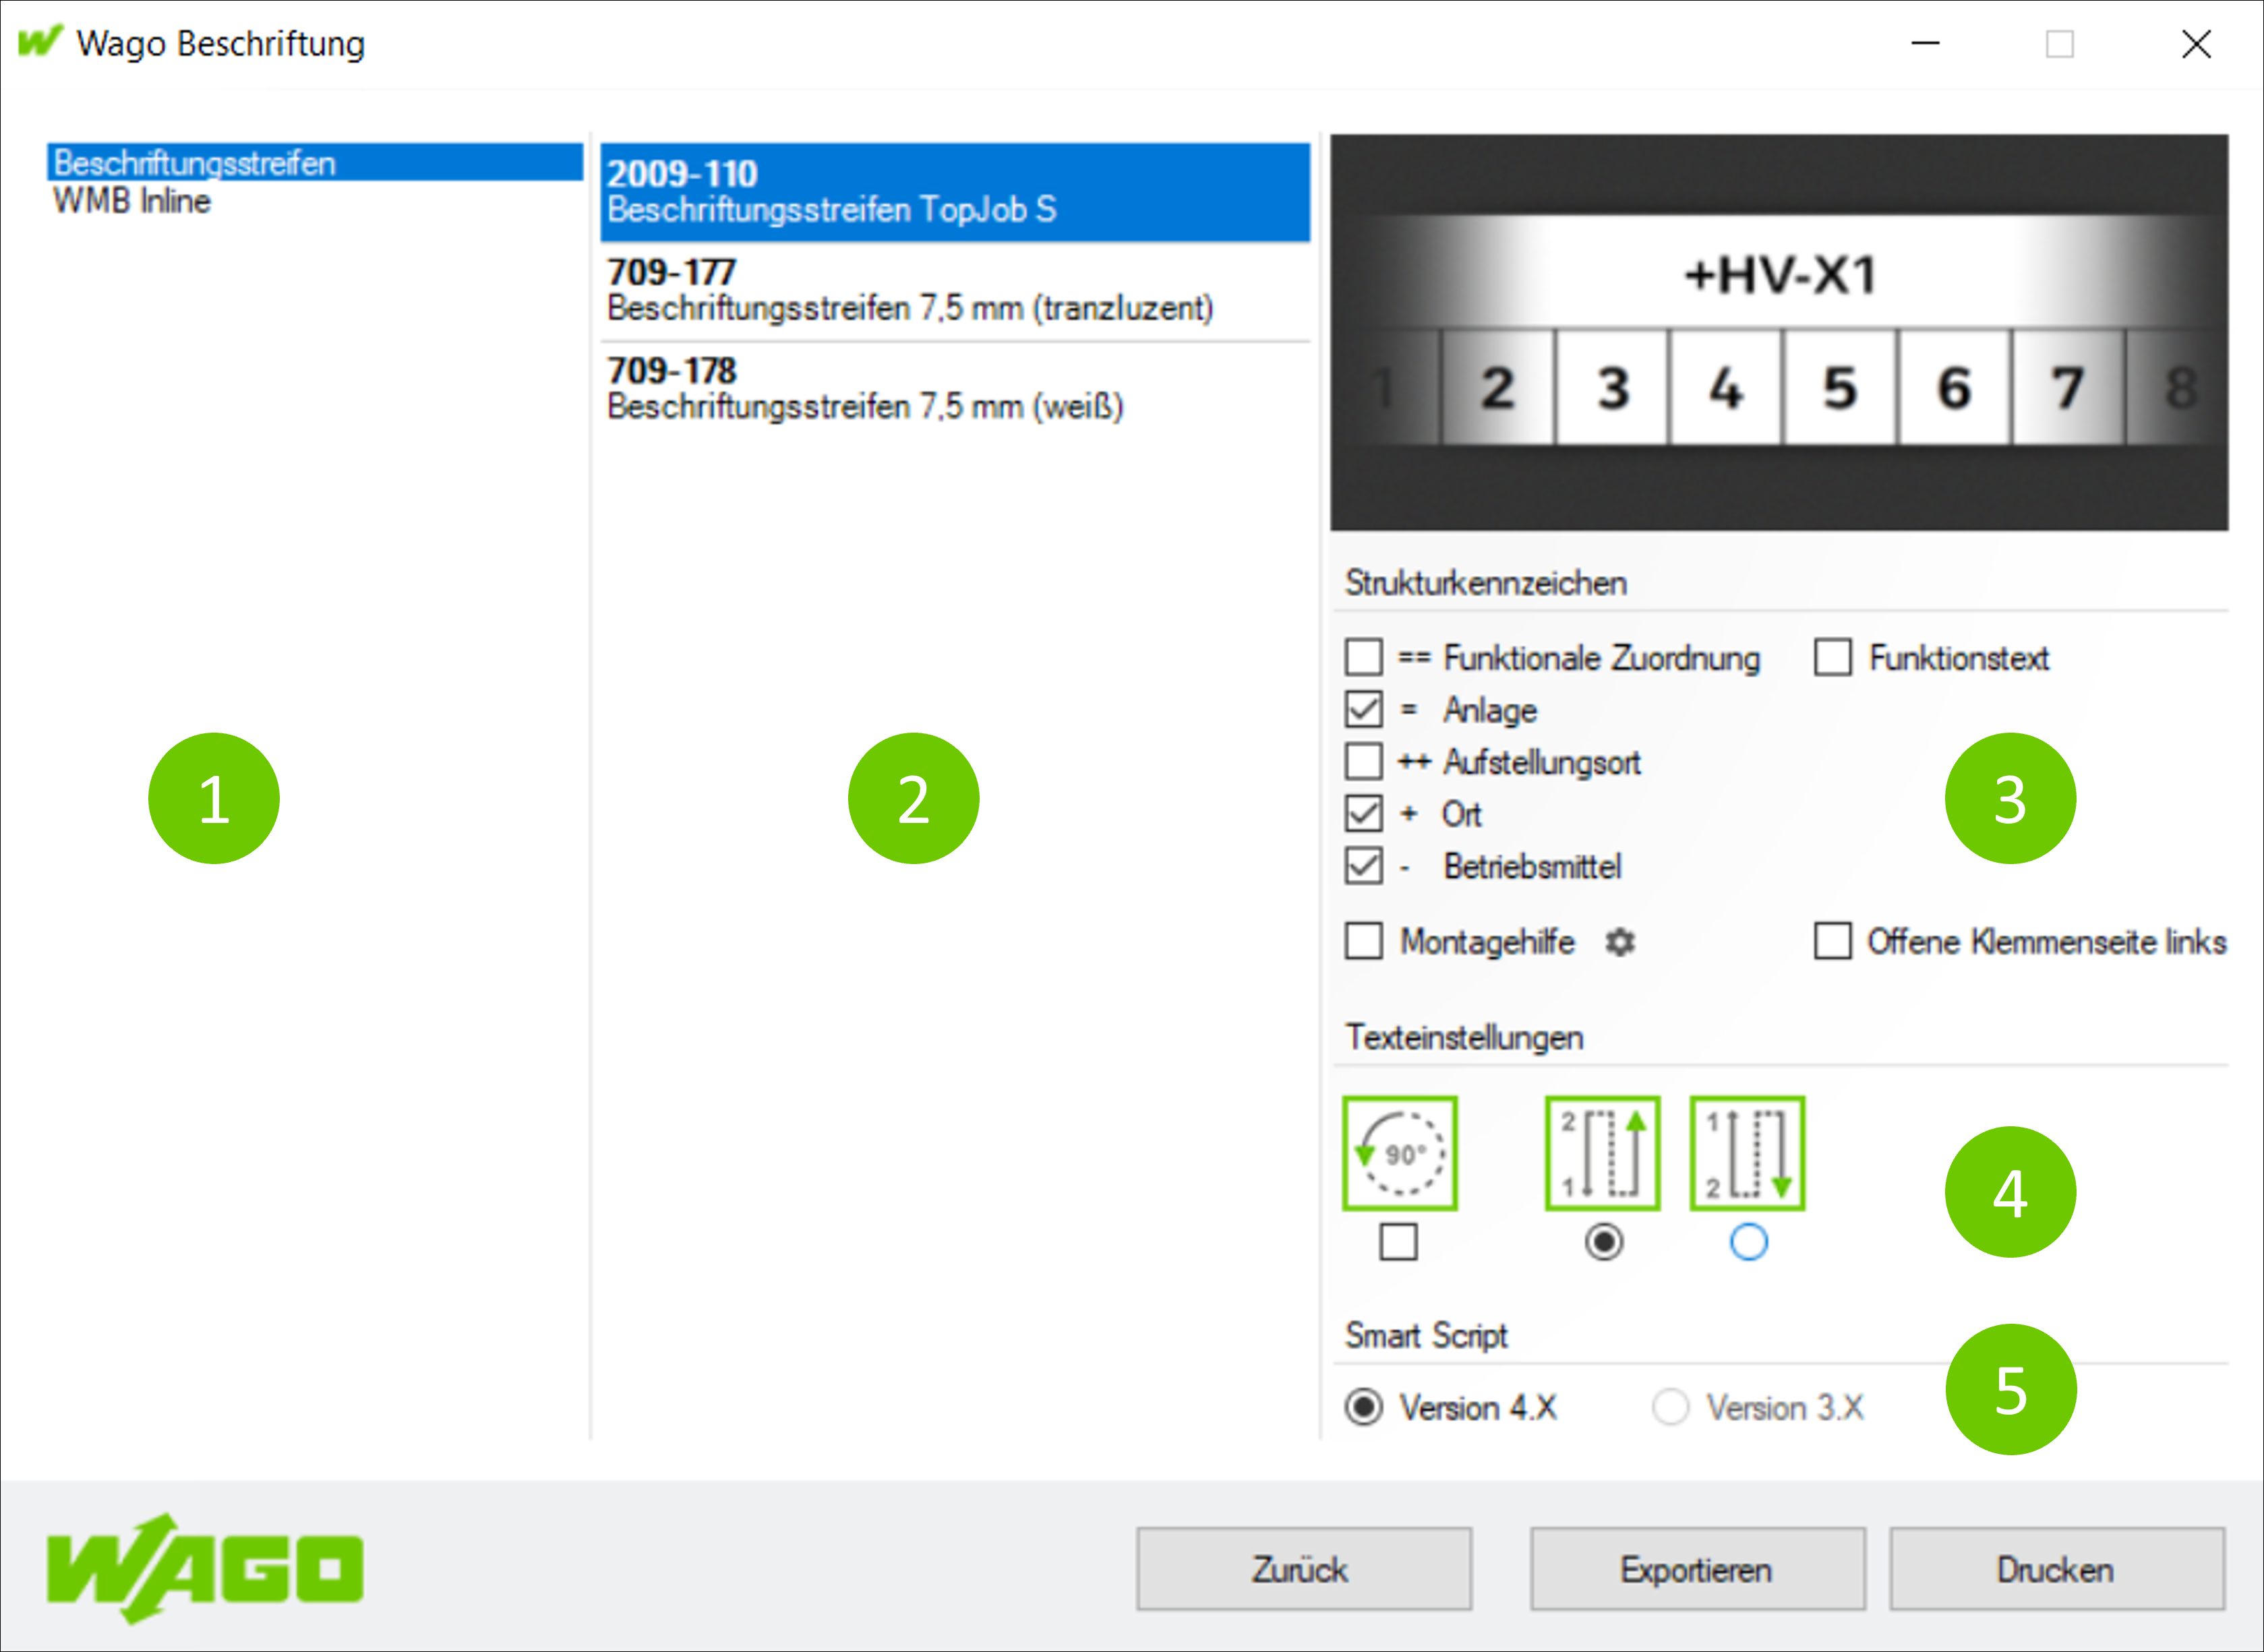Click the bottom-to-top text direction icon
Screen dimensions: 2264x1652
[x=1603, y=1154]
